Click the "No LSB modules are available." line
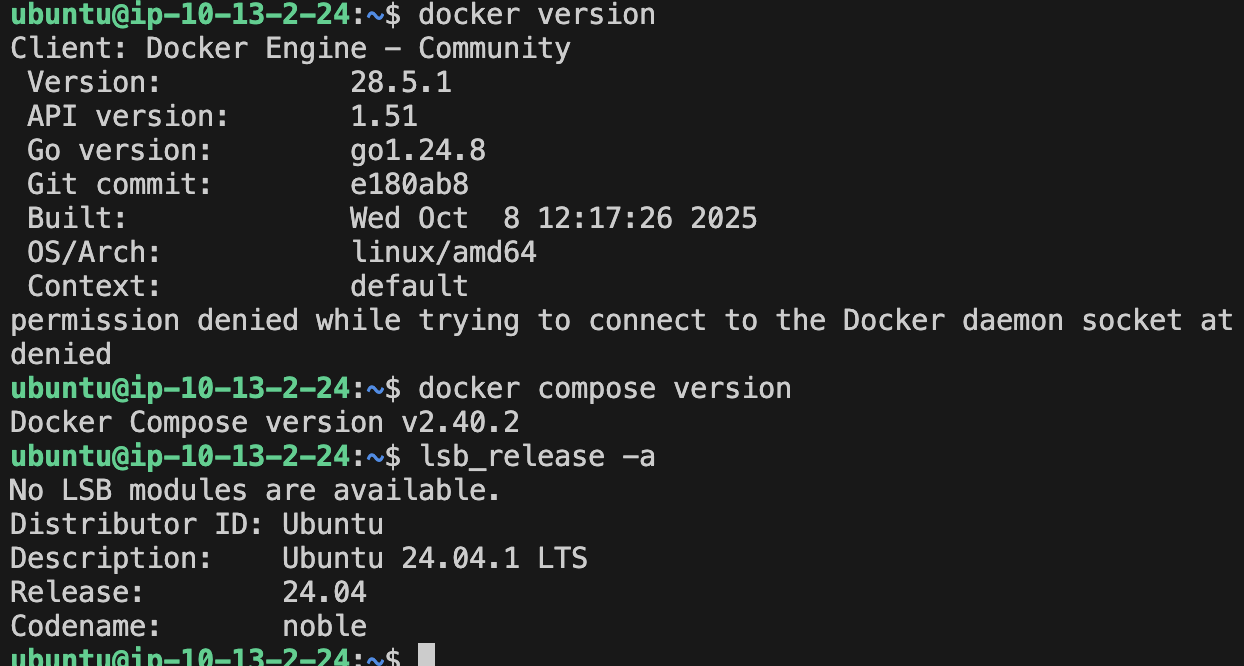The width and height of the screenshot is (1244, 666). click(254, 490)
